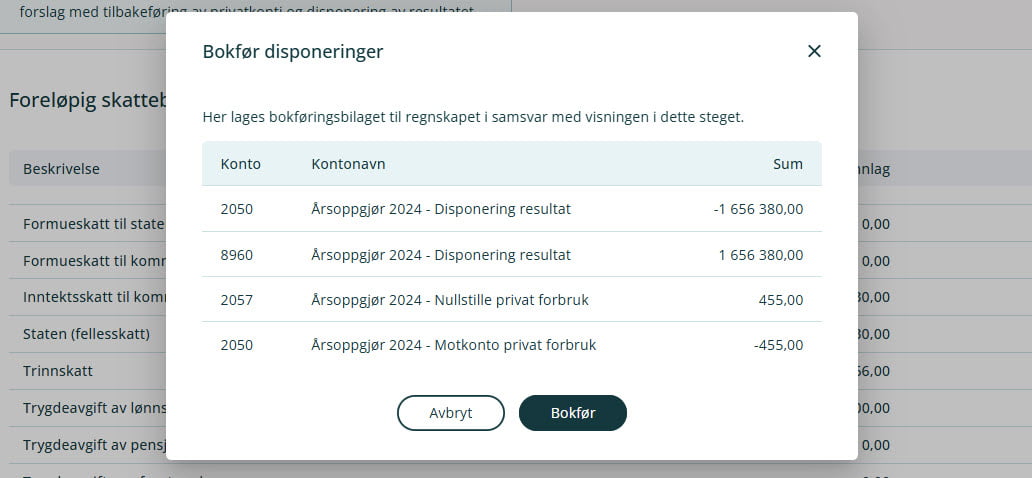Select account number 8960 cell
This screenshot has width=1032, height=478.
(237, 255)
